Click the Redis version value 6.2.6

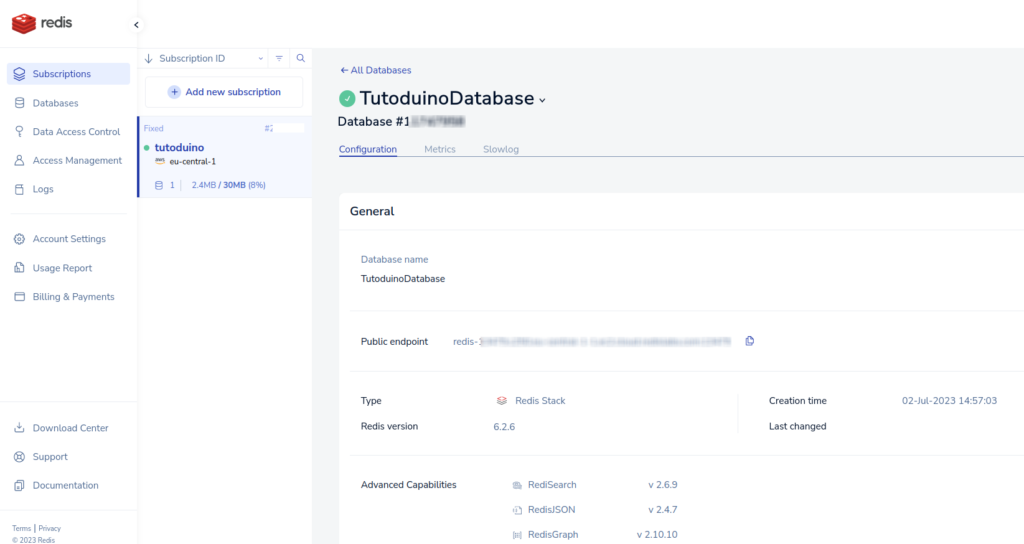coord(504,427)
